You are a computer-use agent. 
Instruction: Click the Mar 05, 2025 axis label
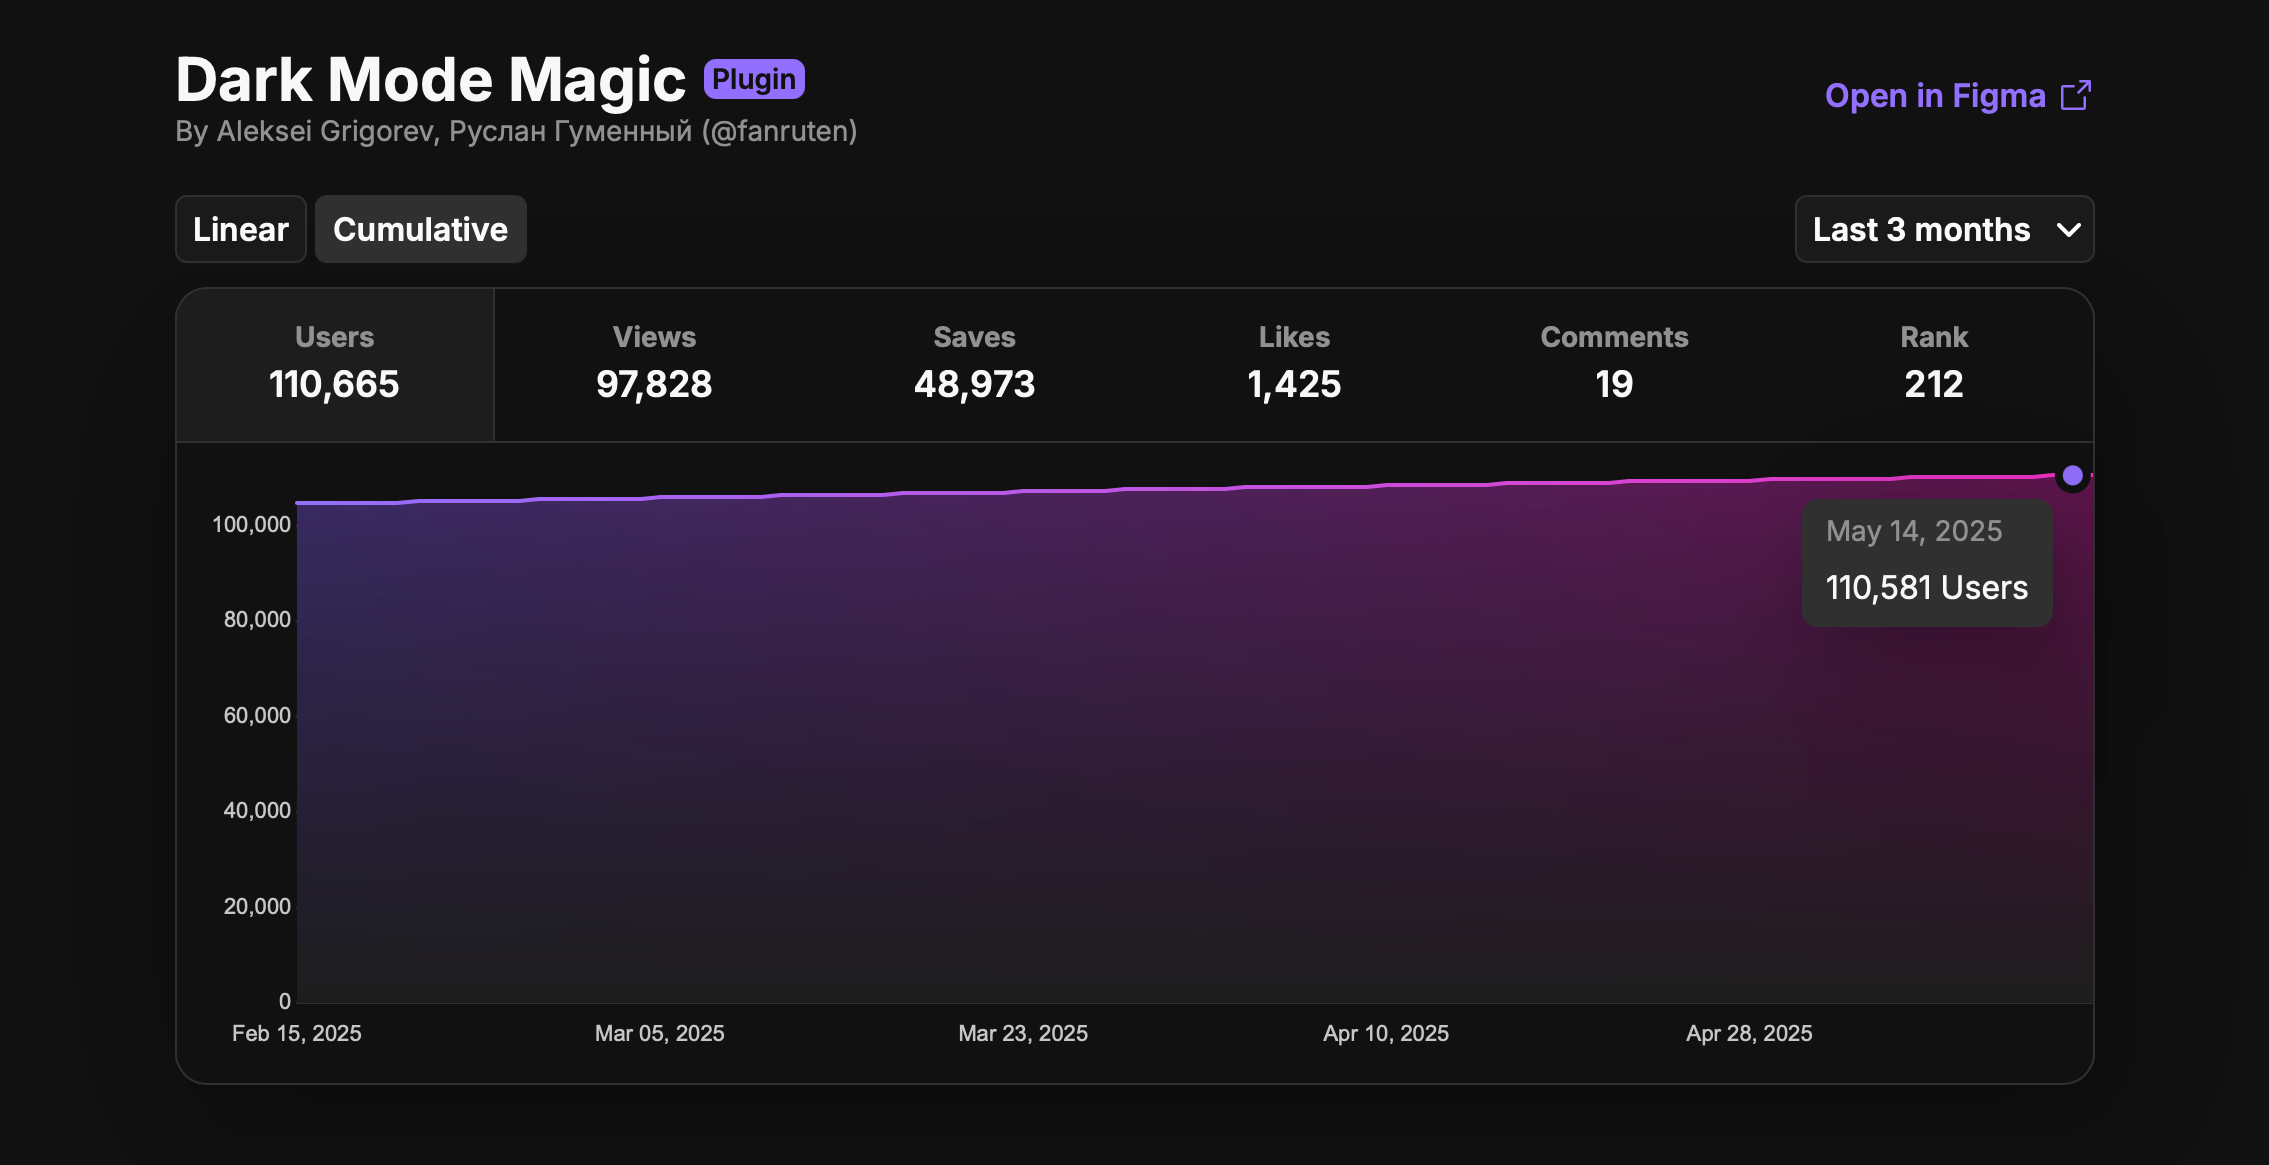660,1033
